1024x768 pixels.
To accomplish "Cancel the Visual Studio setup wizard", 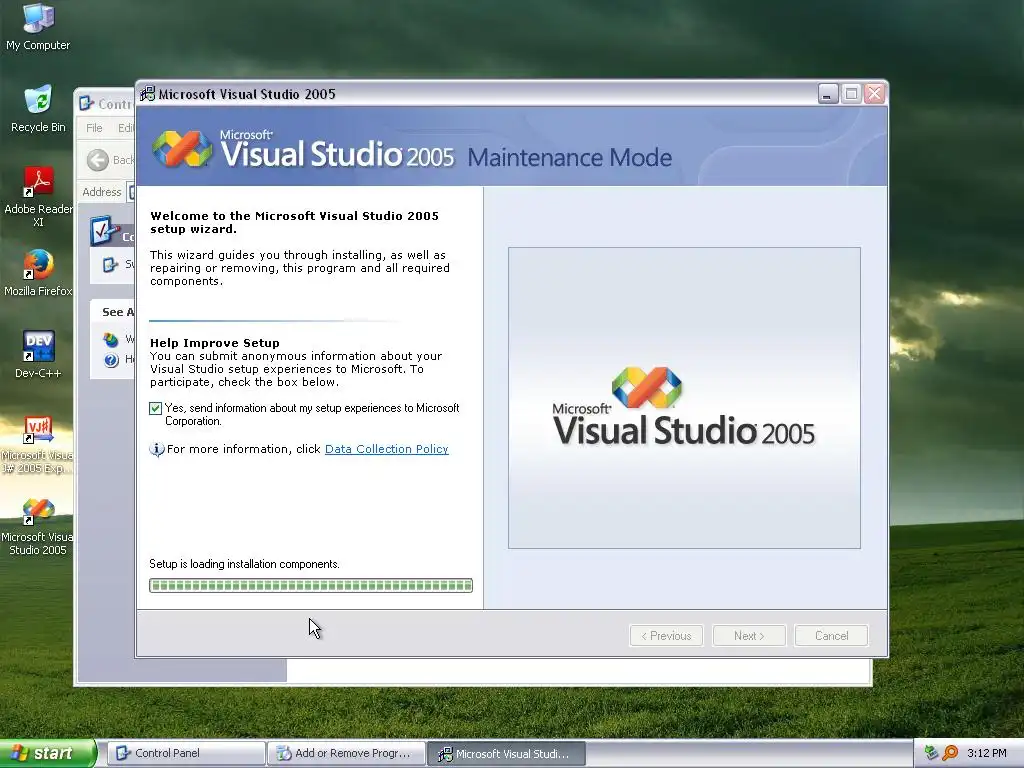I will click(831, 635).
